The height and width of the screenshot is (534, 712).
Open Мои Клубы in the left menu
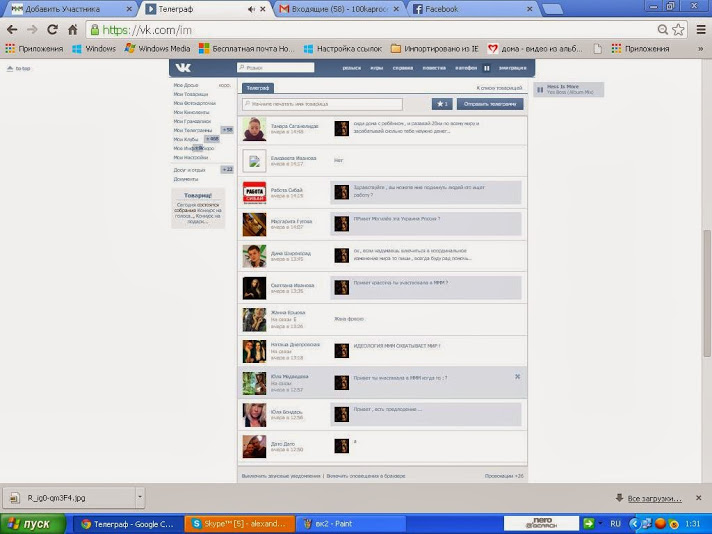[186, 139]
